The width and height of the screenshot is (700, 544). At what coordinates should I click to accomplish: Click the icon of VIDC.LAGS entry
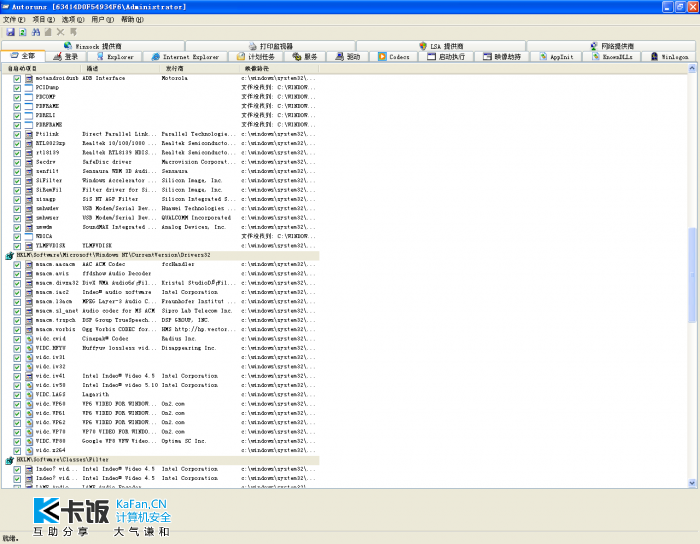(29, 395)
